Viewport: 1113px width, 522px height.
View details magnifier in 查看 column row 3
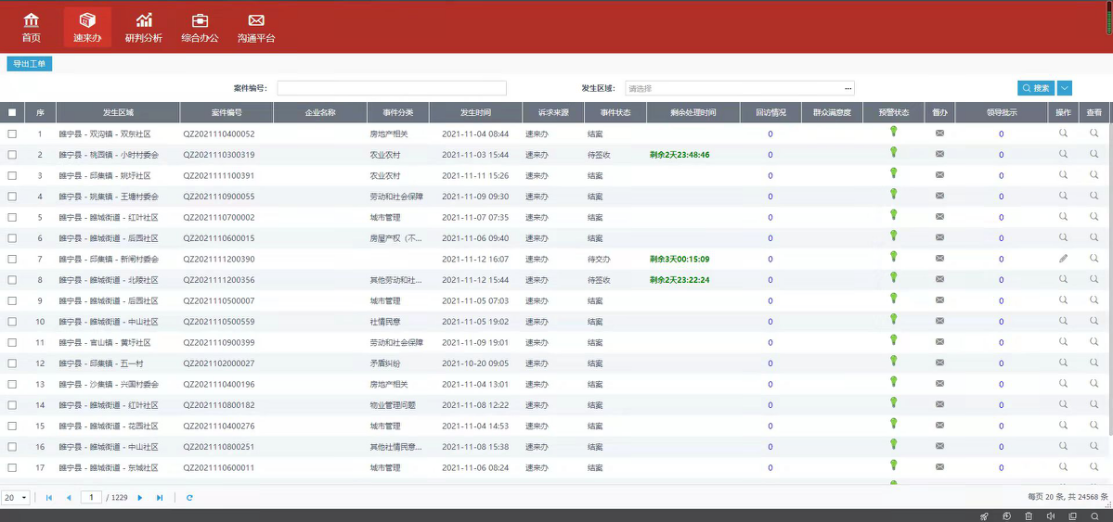click(x=1094, y=175)
